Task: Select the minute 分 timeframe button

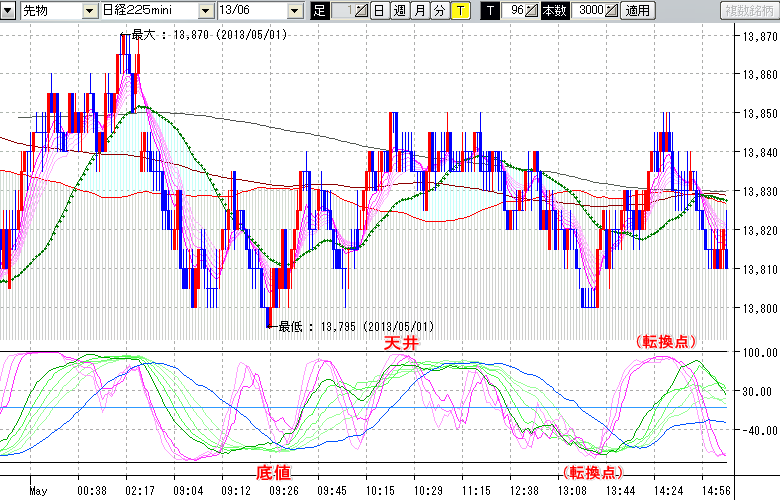Action: point(438,11)
